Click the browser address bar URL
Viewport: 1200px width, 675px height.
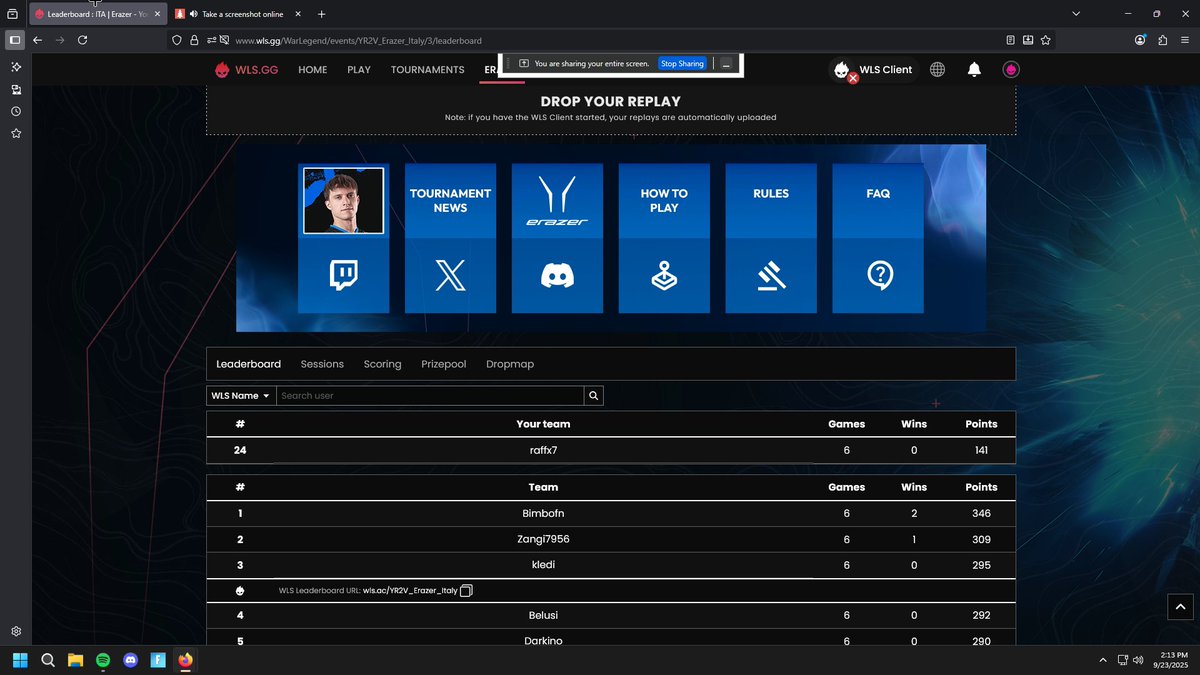click(x=358, y=41)
